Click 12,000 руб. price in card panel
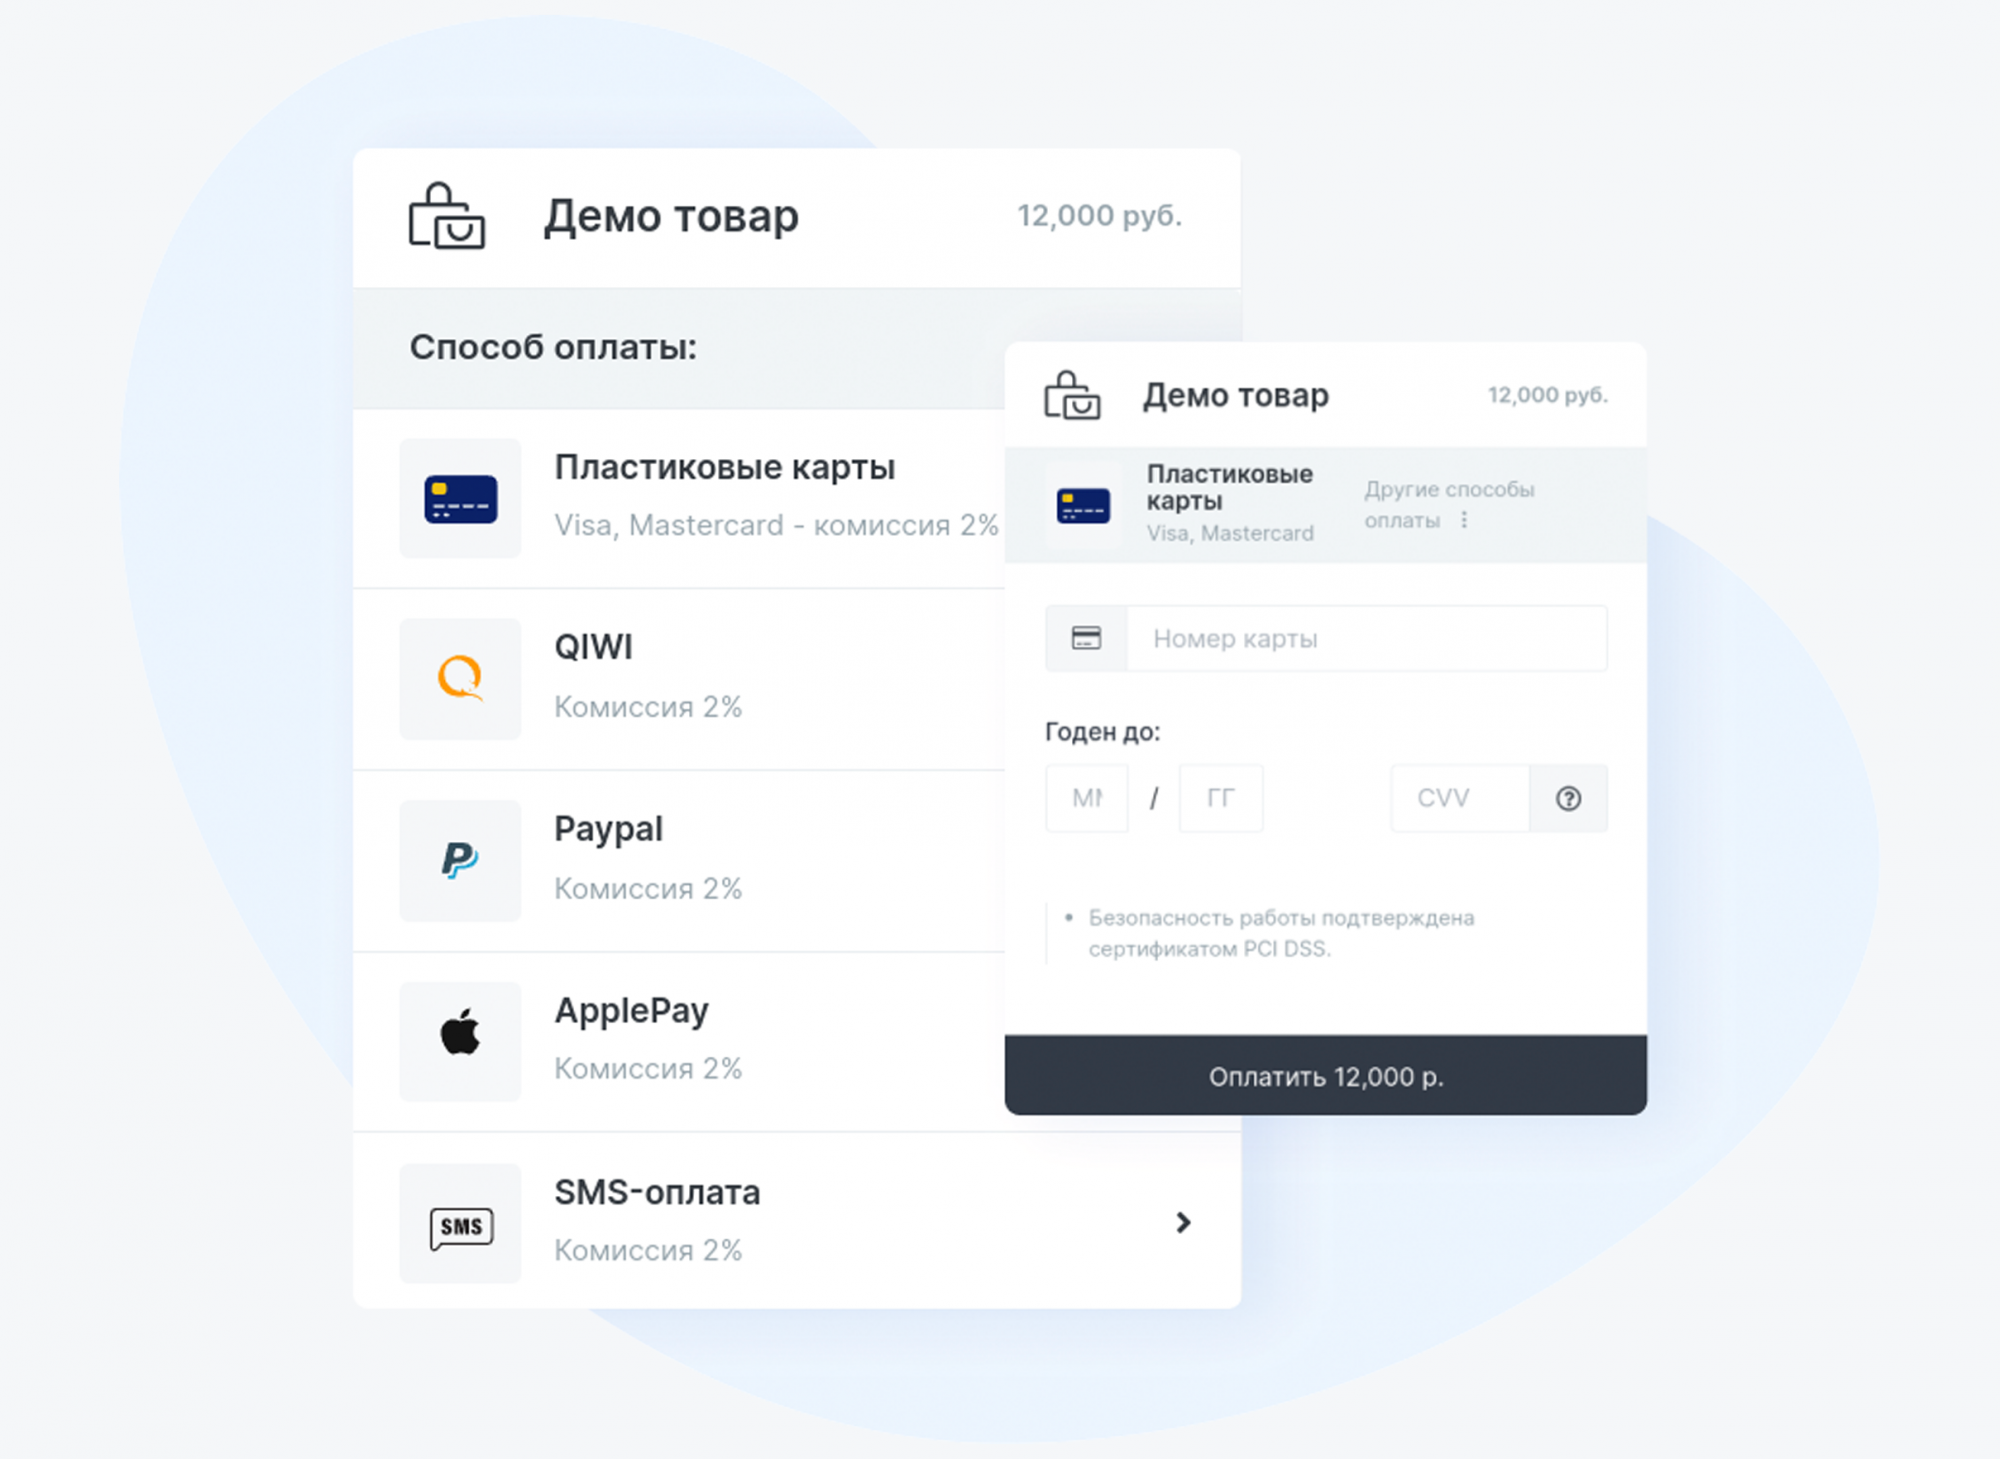Image resolution: width=2000 pixels, height=1459 pixels. pyautogui.click(x=1548, y=395)
